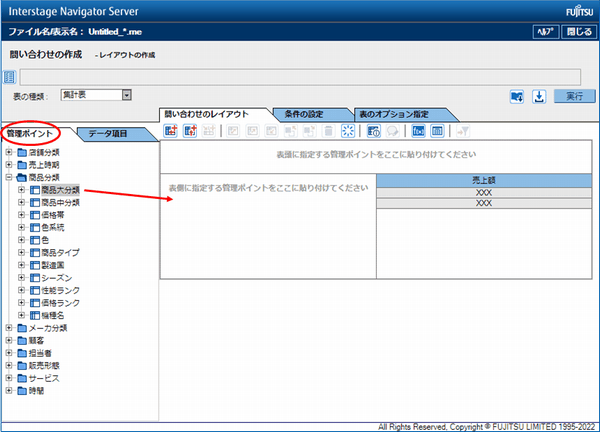Open help with the ヘルプ button
The image size is (600, 432).
click(x=546, y=32)
